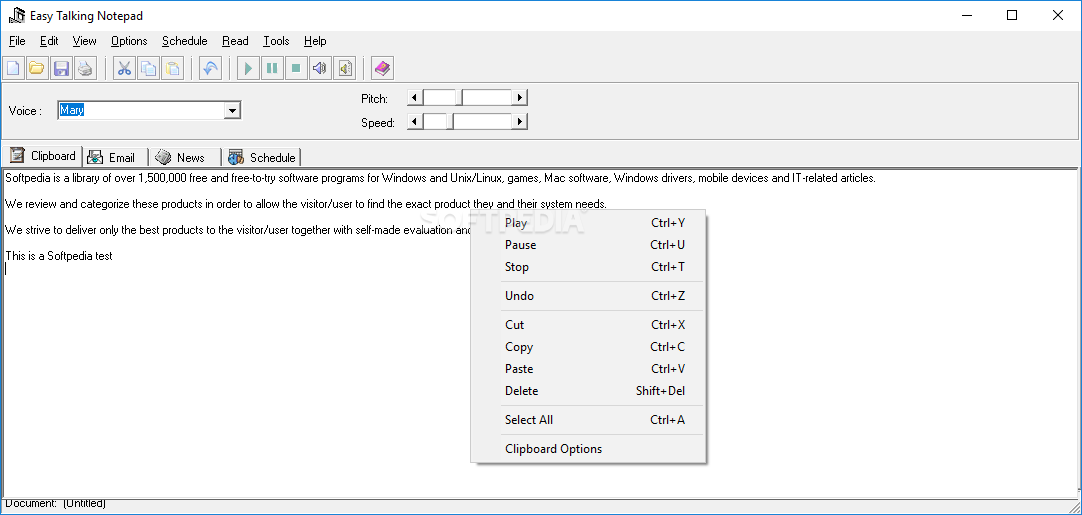Open the Edit menu
Image resolution: width=1082 pixels, height=515 pixels.
click(49, 41)
